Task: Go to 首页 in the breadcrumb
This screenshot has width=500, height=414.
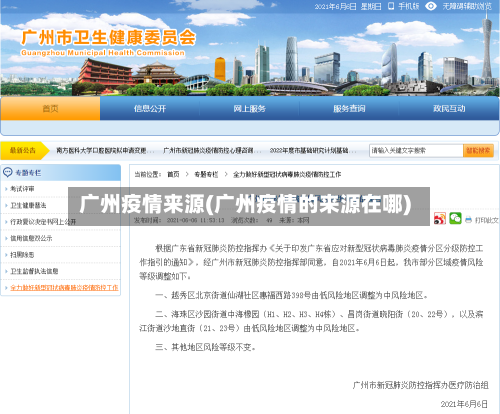Action: click(173, 174)
